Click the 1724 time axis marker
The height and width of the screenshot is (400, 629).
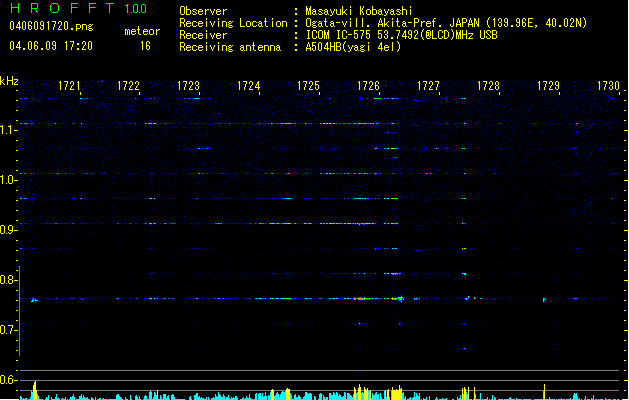[x=248, y=86]
